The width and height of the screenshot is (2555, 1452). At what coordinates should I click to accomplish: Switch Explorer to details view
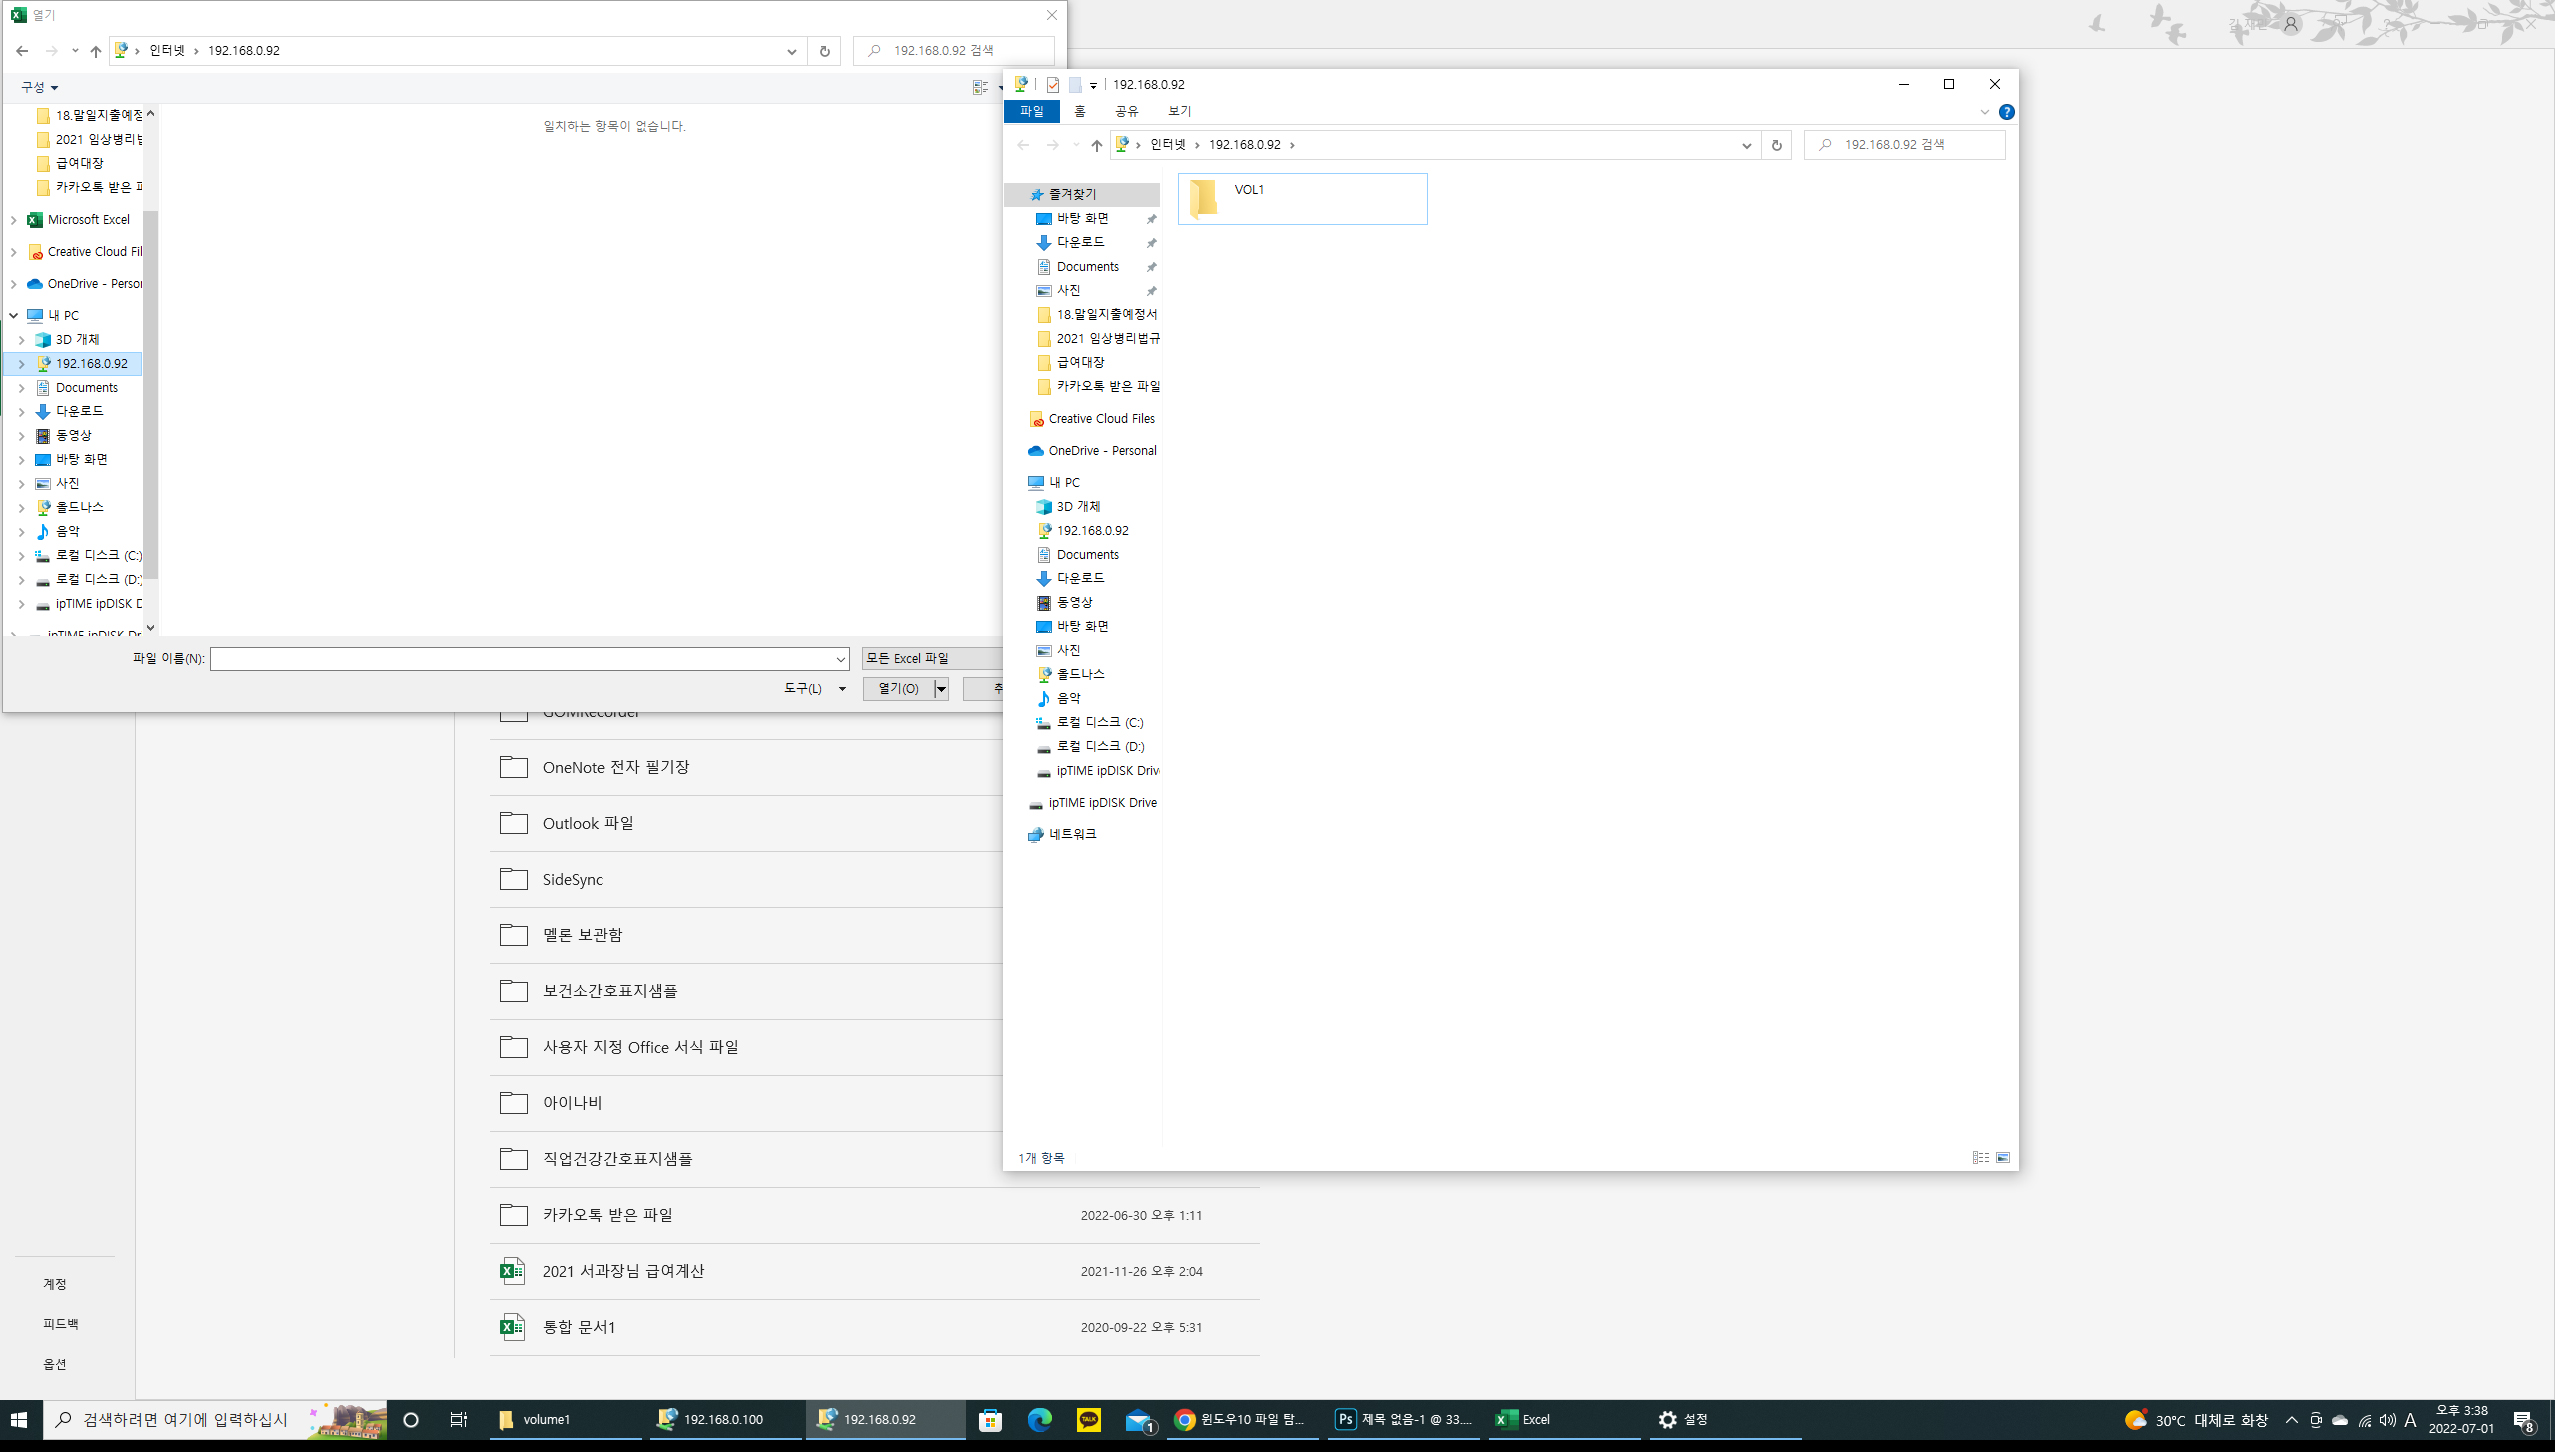point(1980,1157)
